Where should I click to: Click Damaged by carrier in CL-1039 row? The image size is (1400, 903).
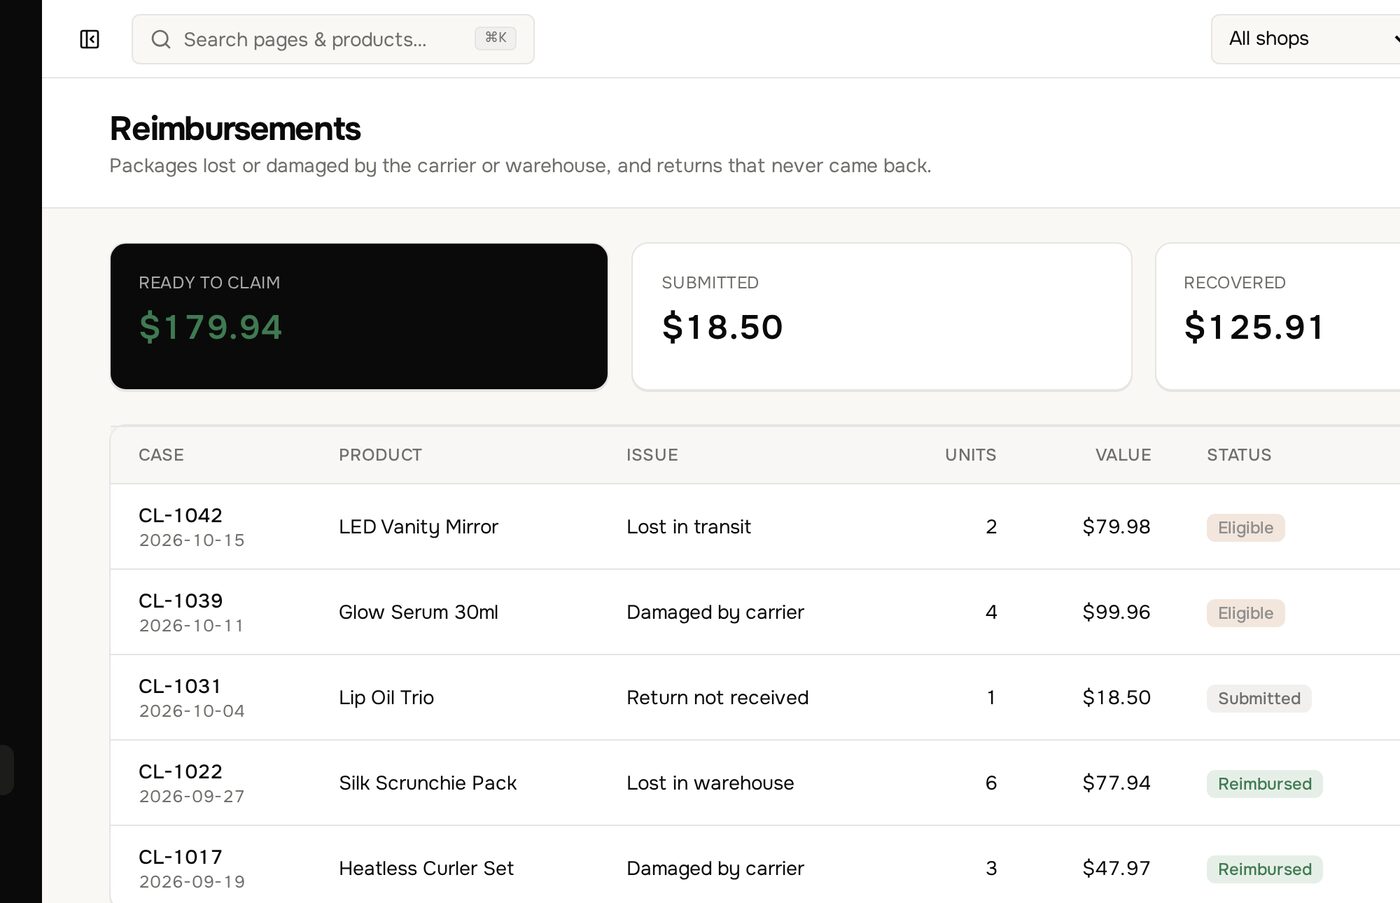point(715,612)
